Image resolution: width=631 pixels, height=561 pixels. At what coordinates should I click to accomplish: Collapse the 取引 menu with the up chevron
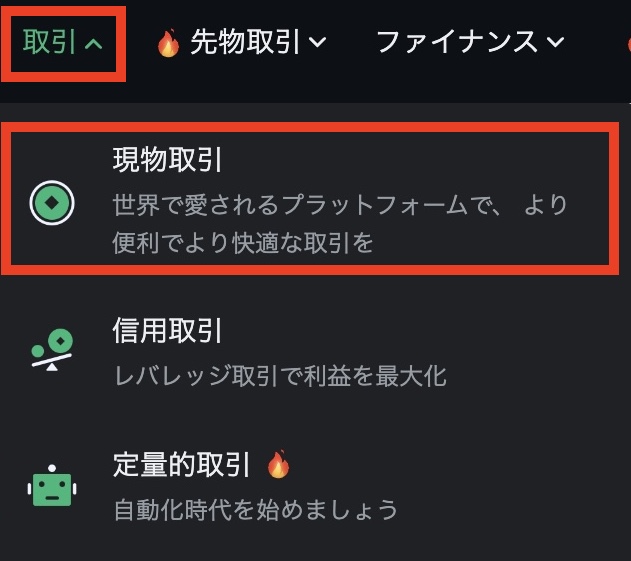point(93,43)
